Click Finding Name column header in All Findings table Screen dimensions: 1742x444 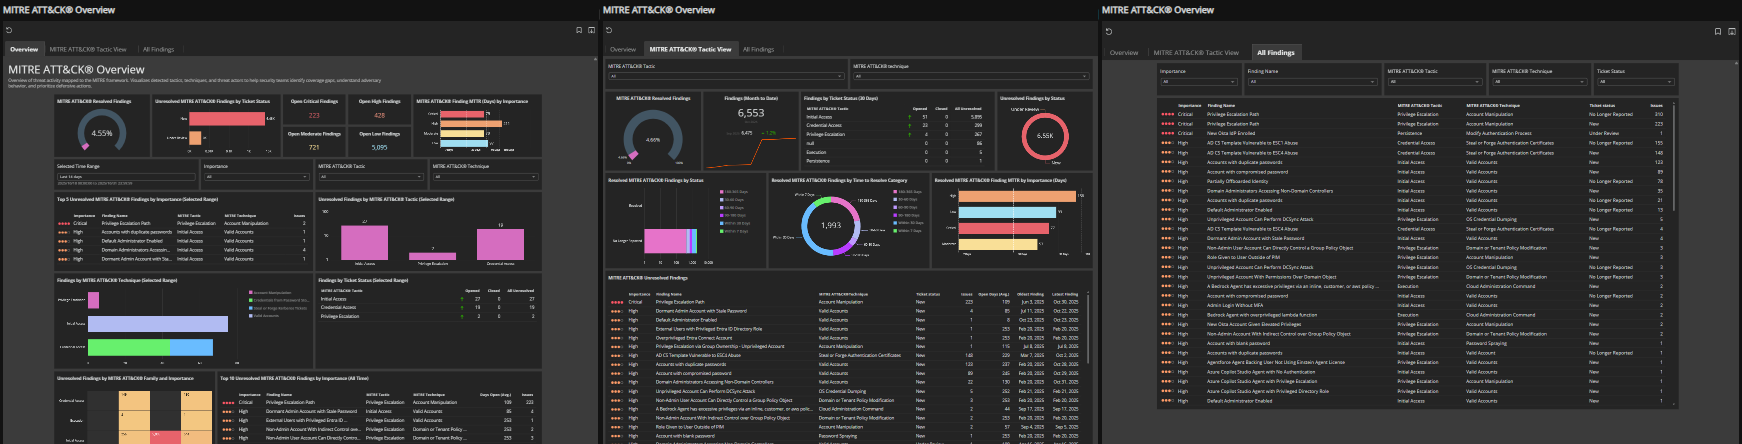pos(1221,105)
